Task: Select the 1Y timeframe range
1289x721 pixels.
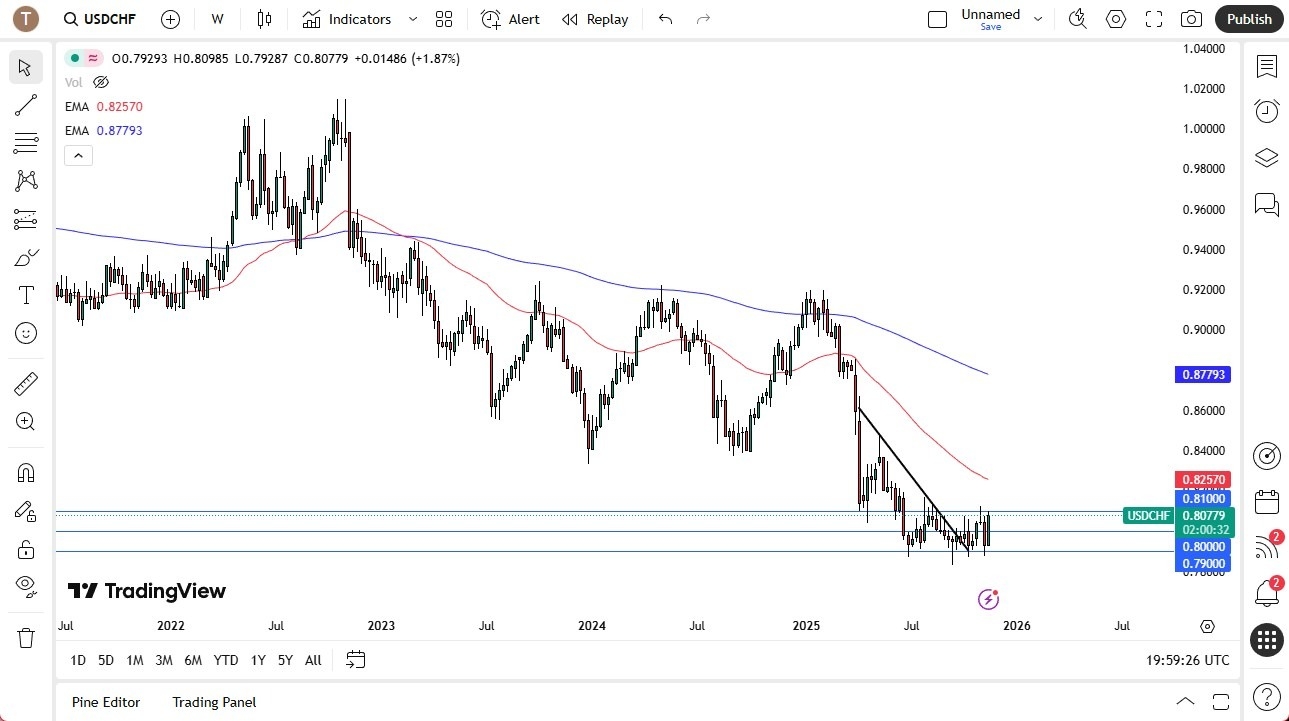Action: (257, 660)
